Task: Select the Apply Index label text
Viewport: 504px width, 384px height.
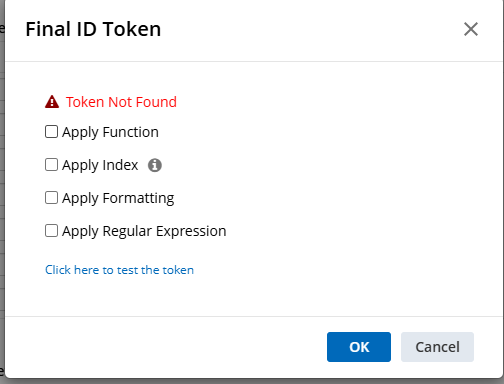Action: (100, 165)
